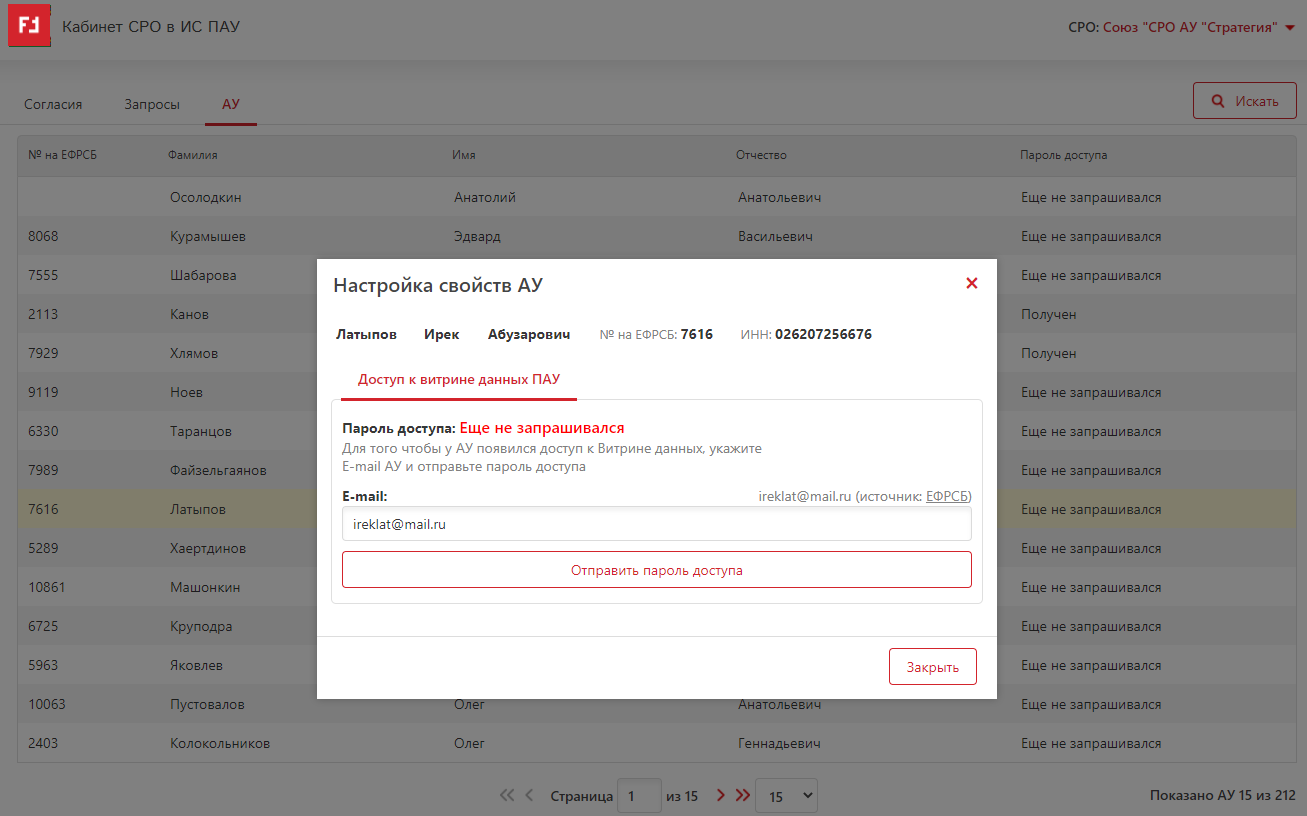Close dialog with red X icon

coord(971,284)
